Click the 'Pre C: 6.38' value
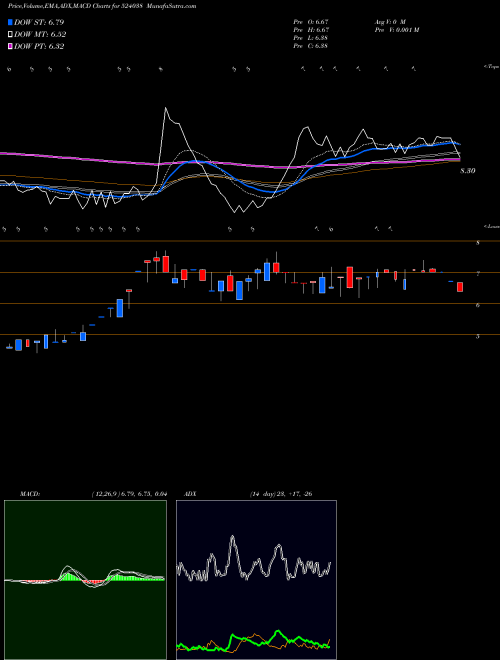 (311, 46)
